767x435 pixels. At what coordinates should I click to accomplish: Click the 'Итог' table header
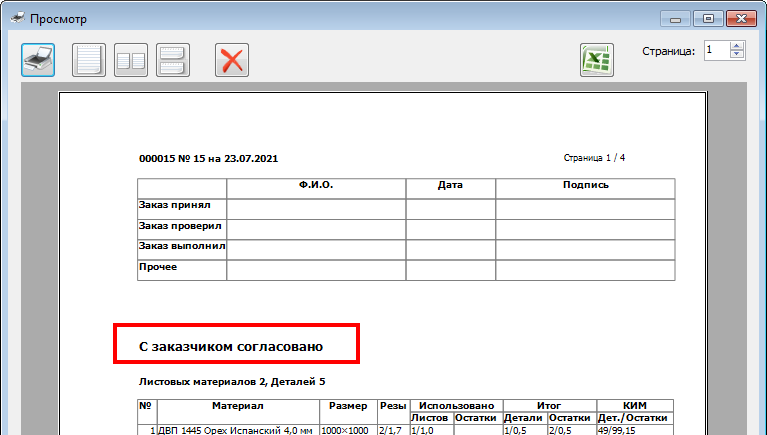tap(549, 406)
